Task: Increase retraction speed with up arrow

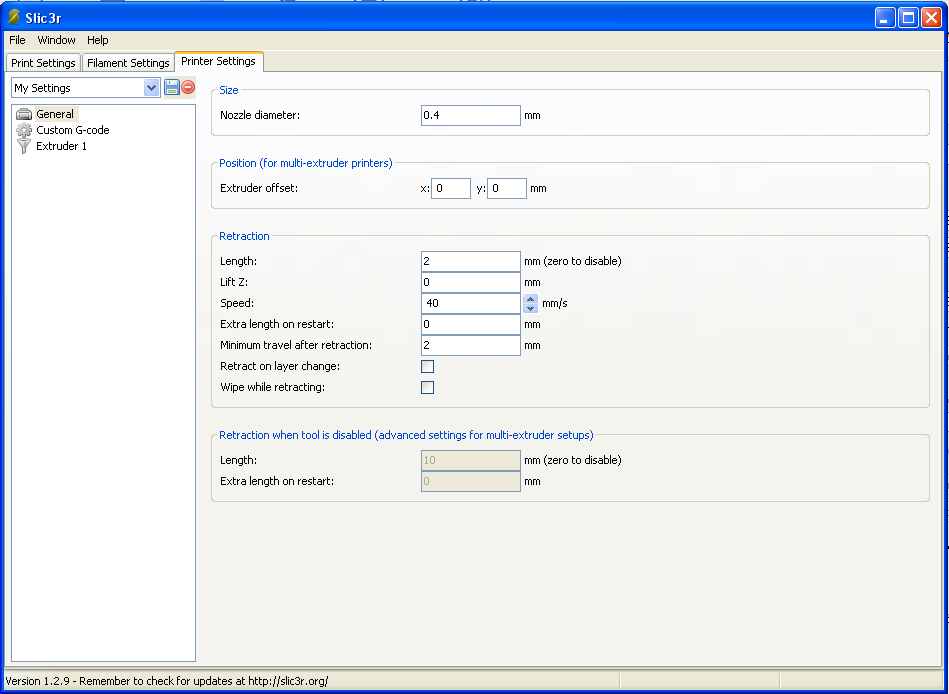Action: click(x=531, y=298)
